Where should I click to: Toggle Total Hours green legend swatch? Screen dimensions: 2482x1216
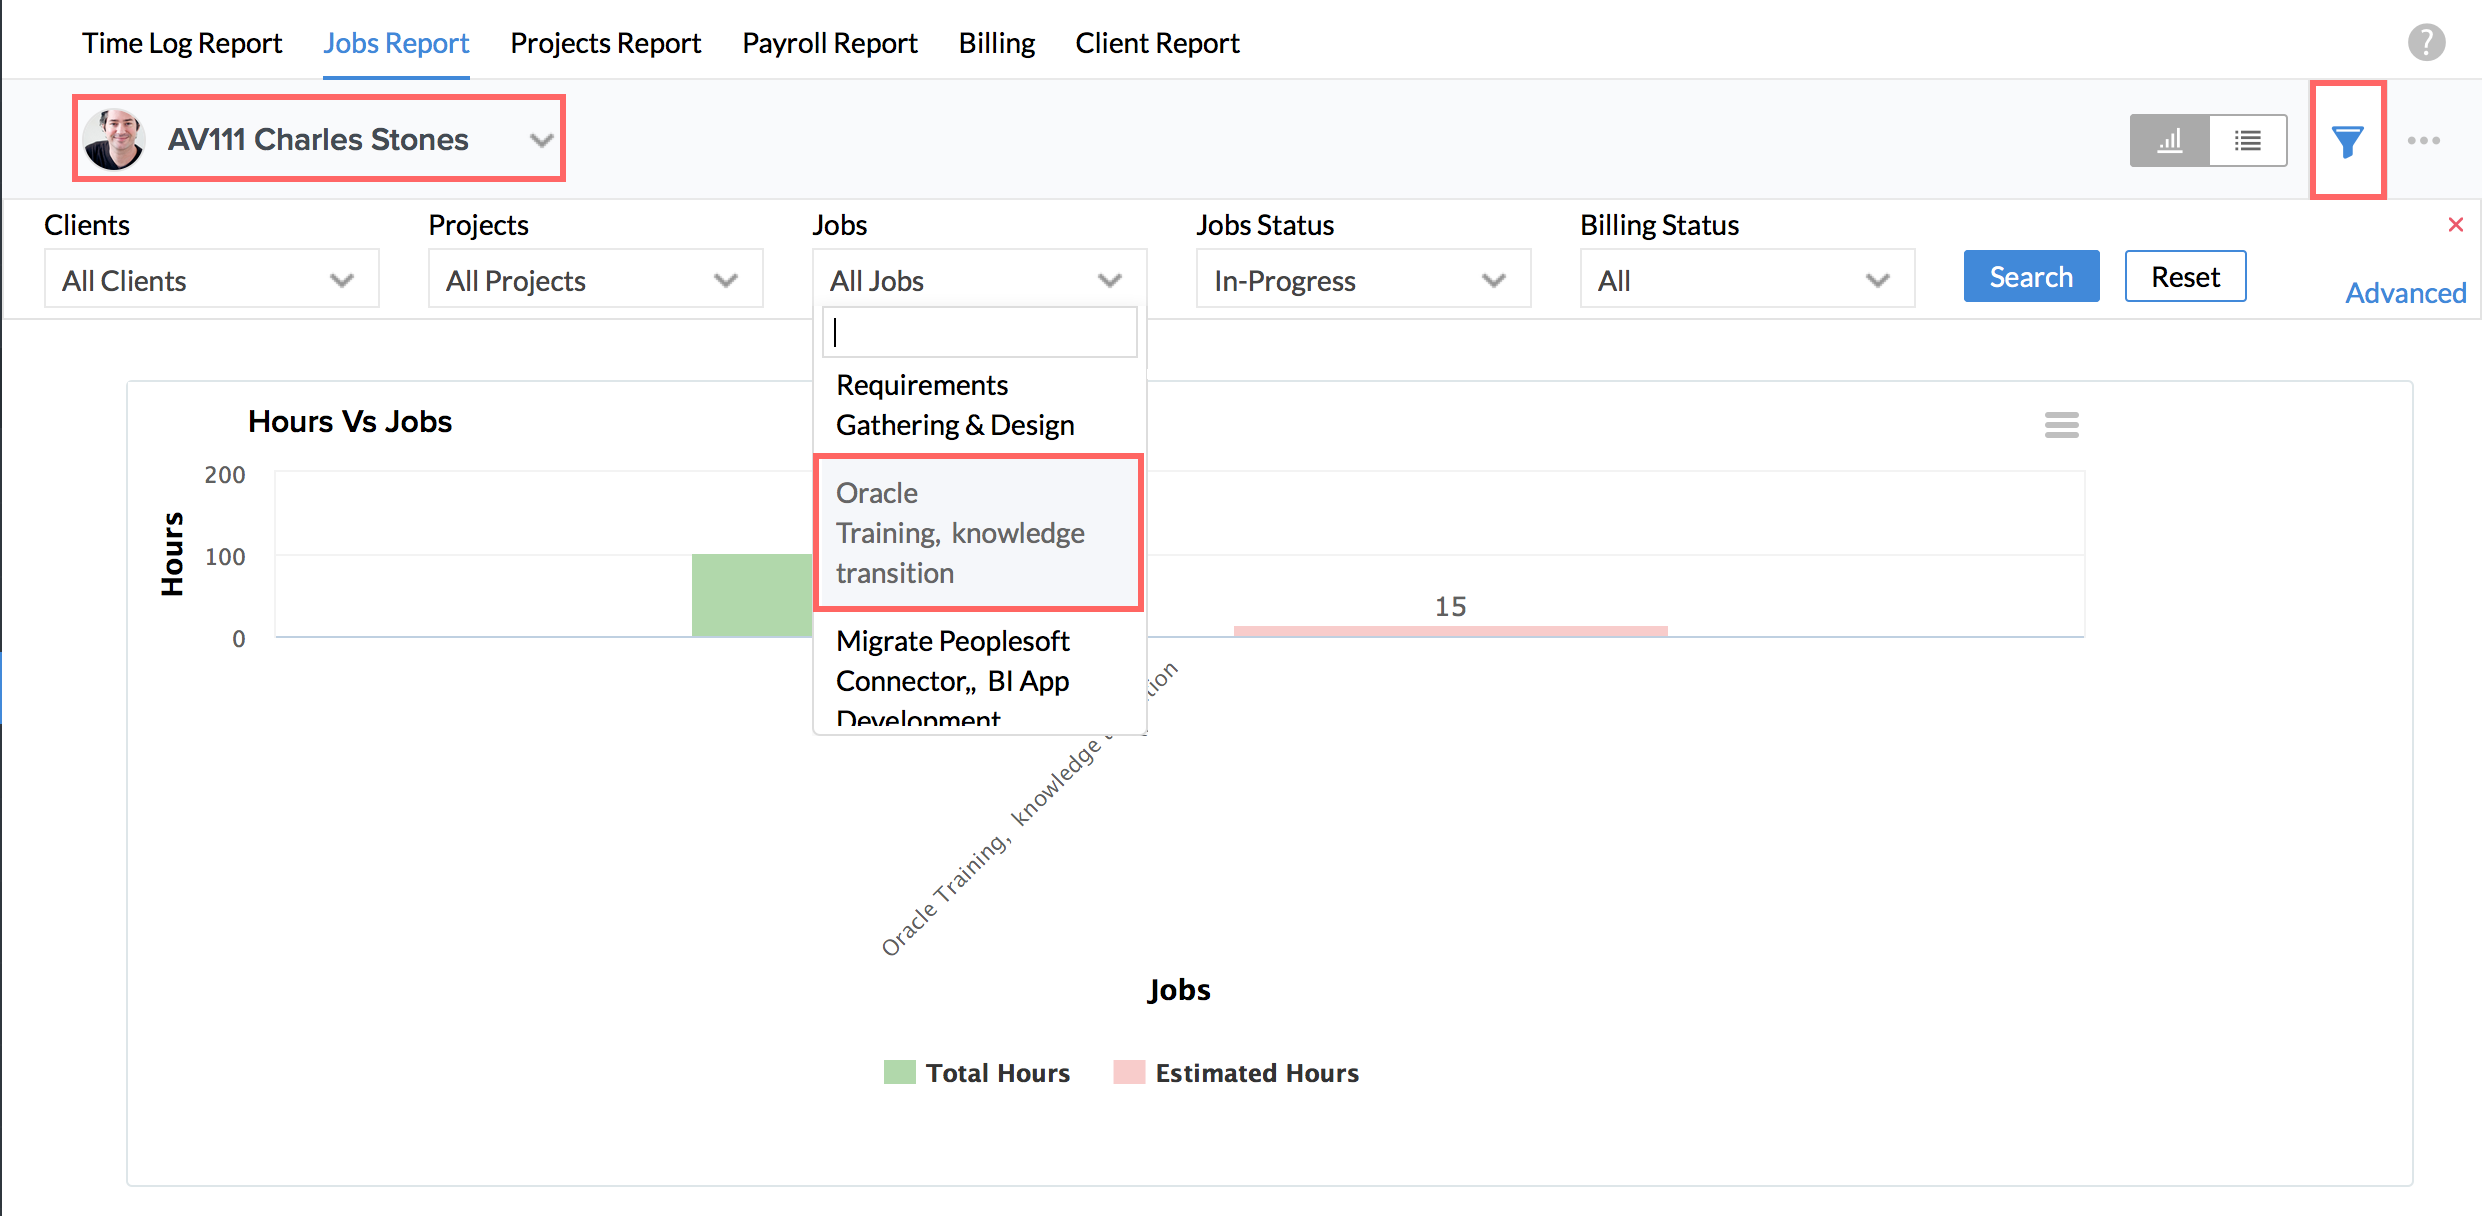click(x=899, y=1072)
